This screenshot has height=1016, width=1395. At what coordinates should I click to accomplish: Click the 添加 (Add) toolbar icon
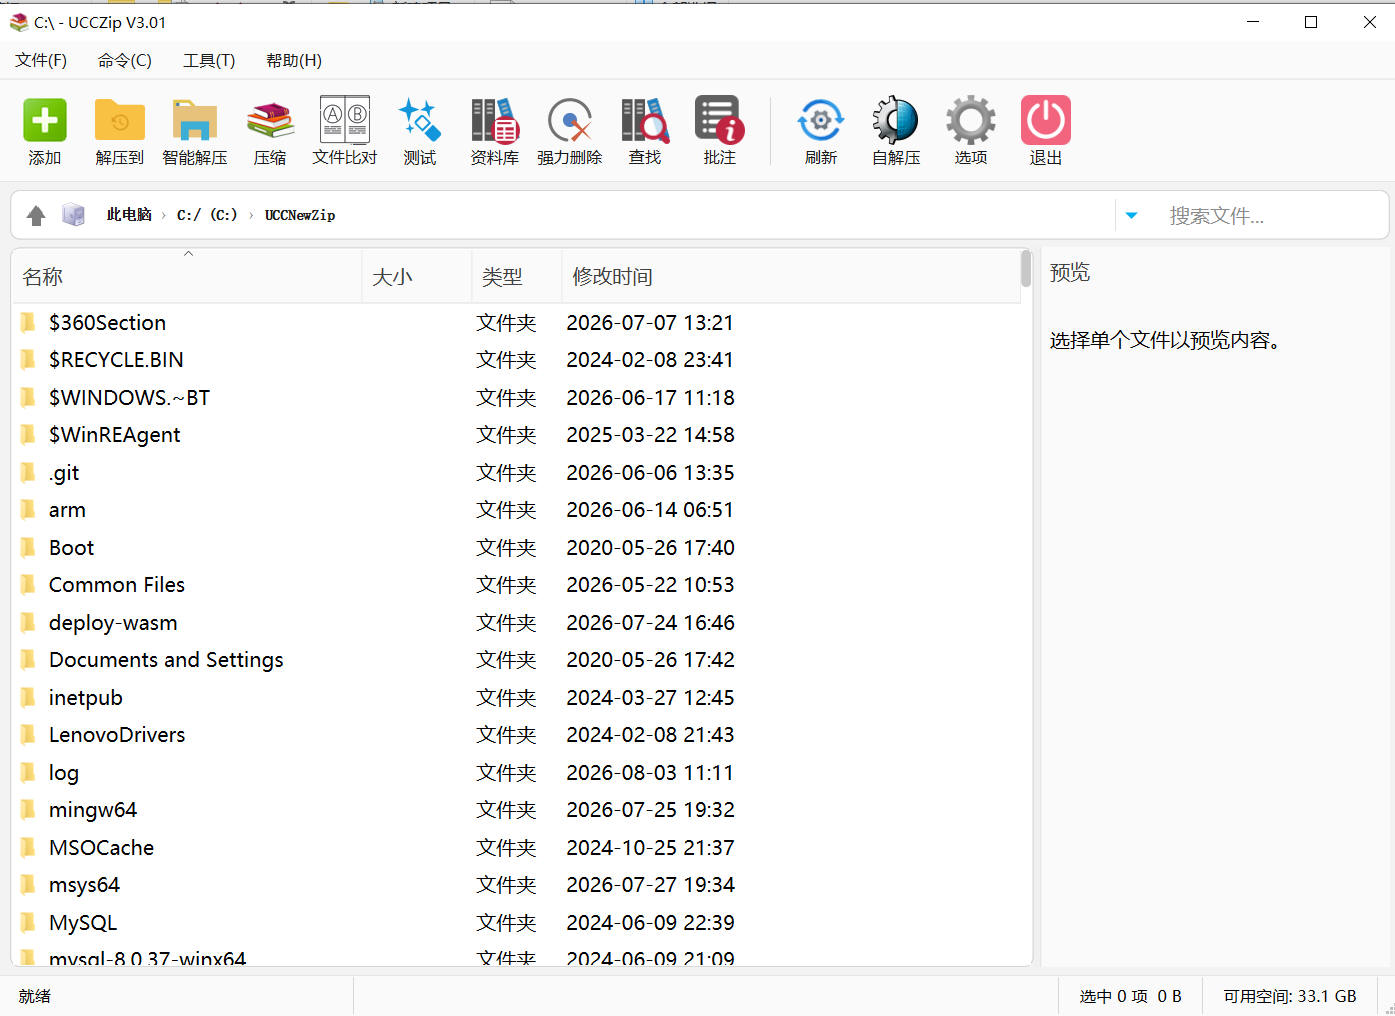[45, 130]
